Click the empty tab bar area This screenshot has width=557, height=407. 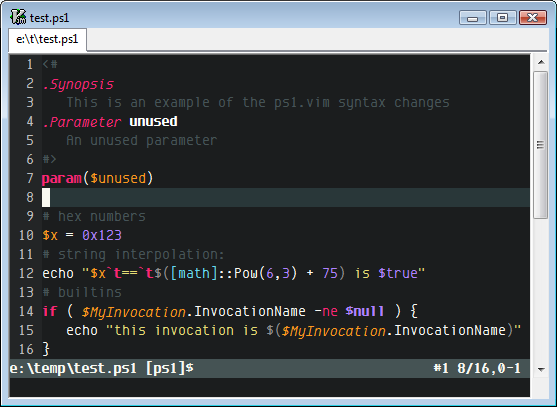pos(316,40)
